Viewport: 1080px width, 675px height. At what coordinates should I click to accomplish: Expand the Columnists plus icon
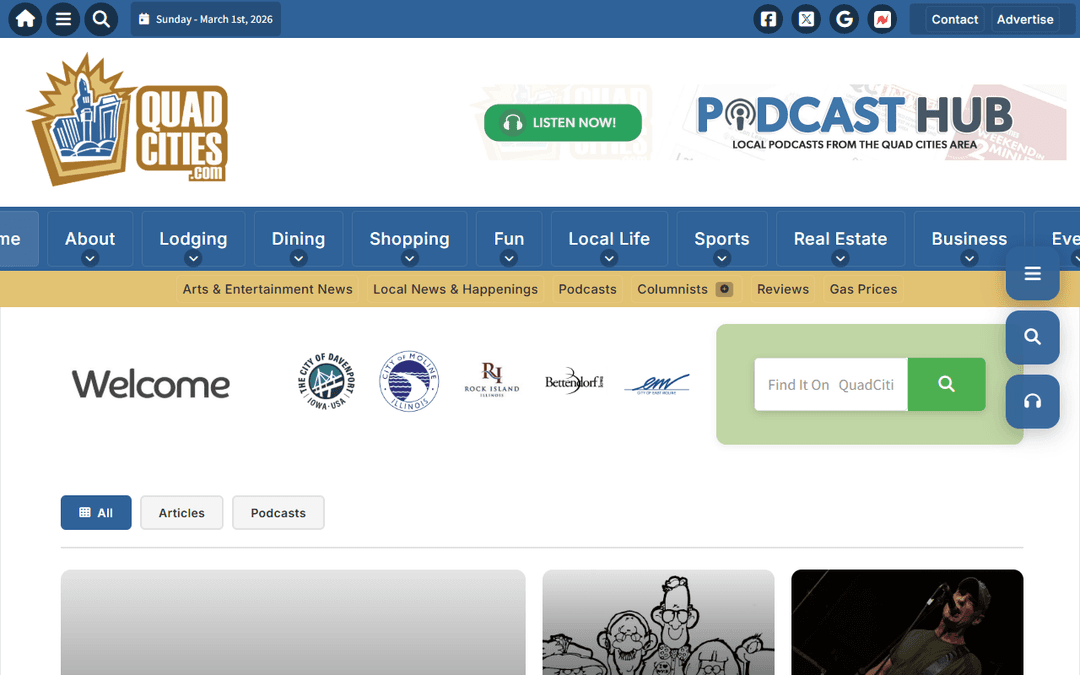point(724,289)
